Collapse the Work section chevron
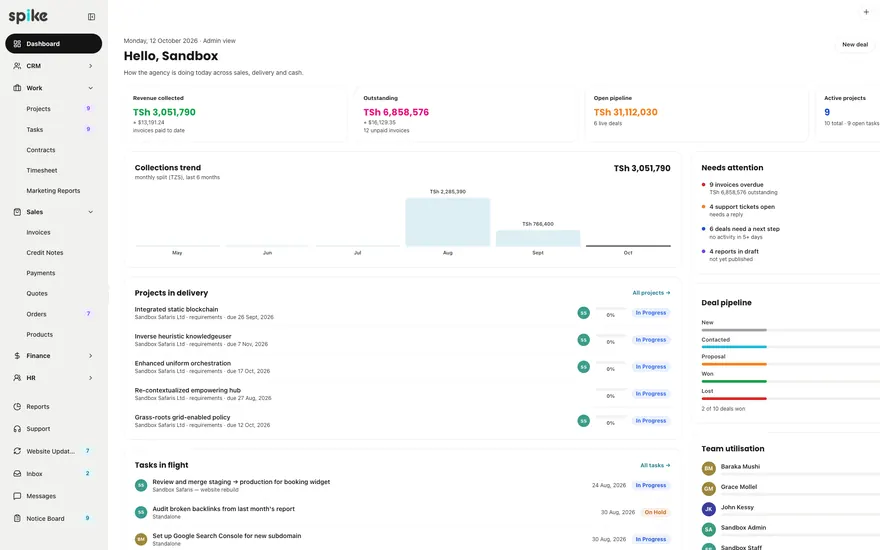880x550 pixels. [x=91, y=88]
